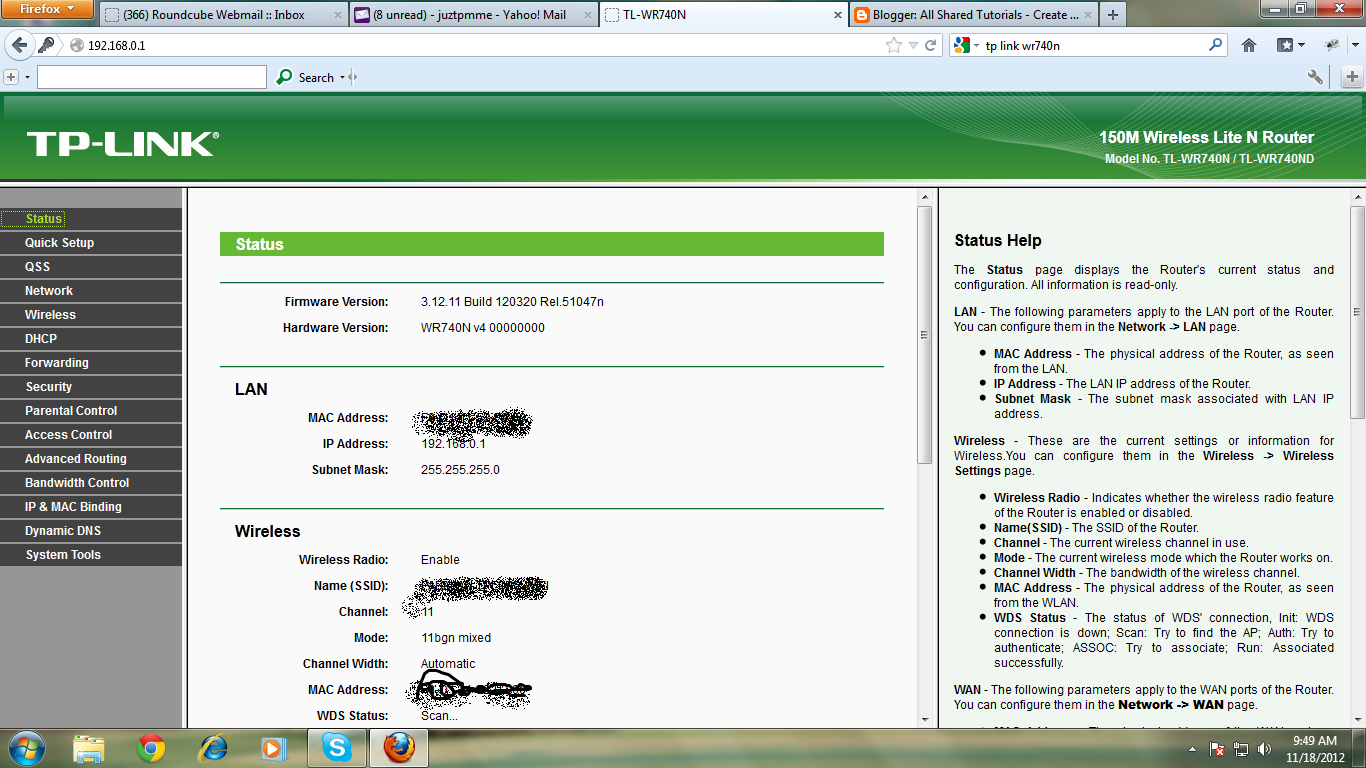Switch to the Yahoo! Mail tab

click(473, 15)
